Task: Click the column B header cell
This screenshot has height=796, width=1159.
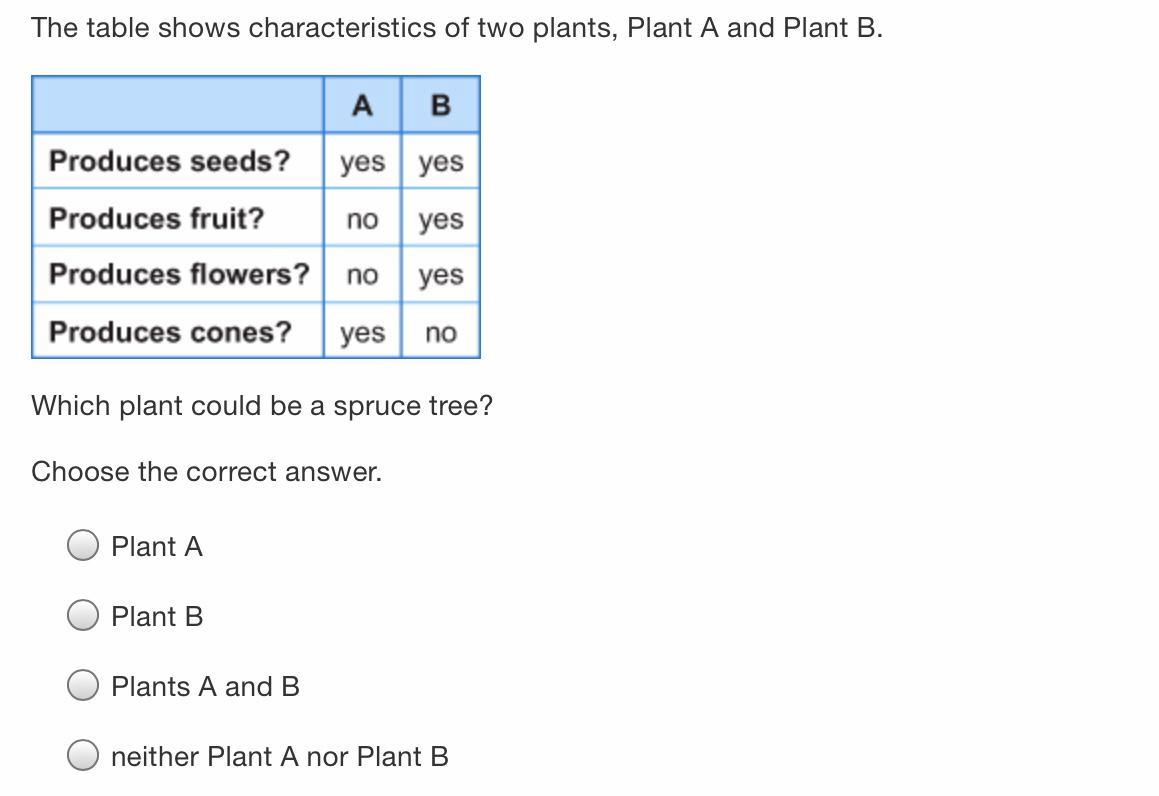Action: 440,105
